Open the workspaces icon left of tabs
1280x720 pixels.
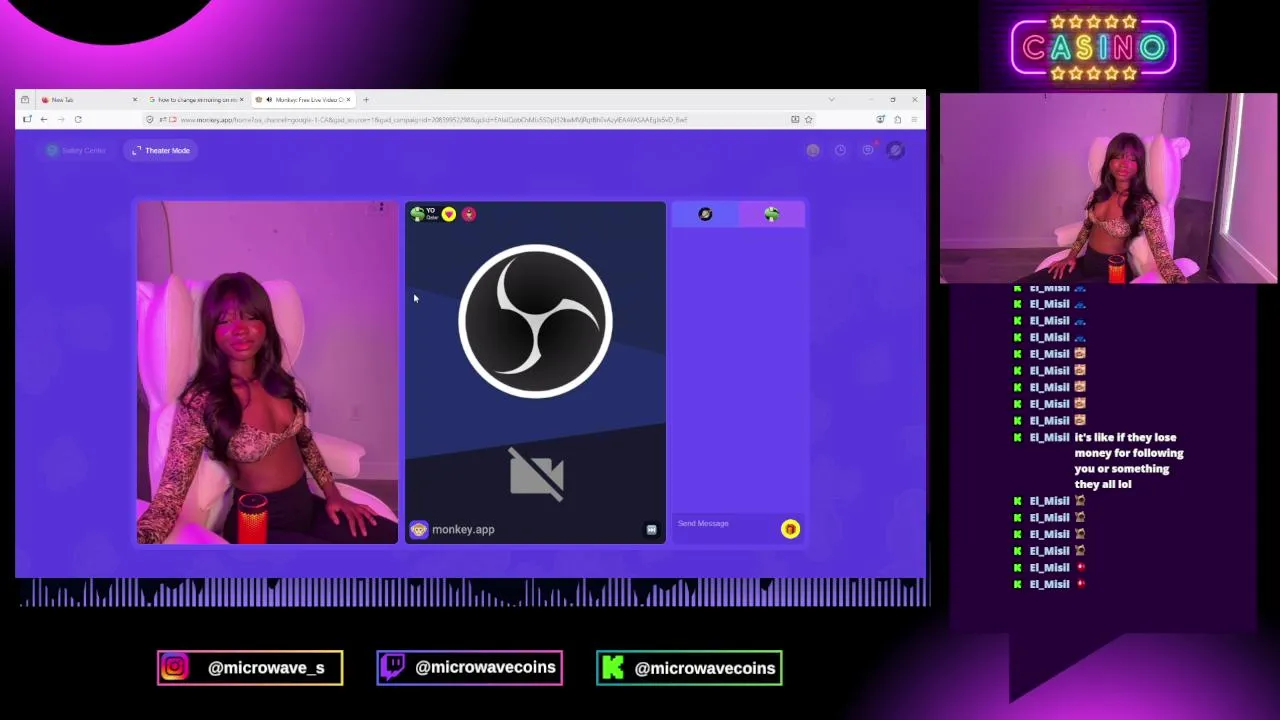click(x=25, y=100)
